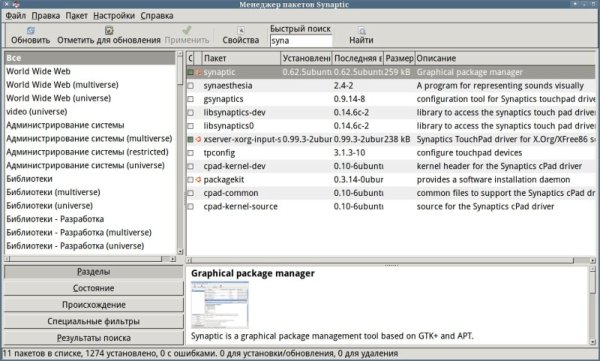This screenshot has height=361, width=600.
Task: Mark checkbox for libsynaptics-dev package
Action: pos(191,113)
